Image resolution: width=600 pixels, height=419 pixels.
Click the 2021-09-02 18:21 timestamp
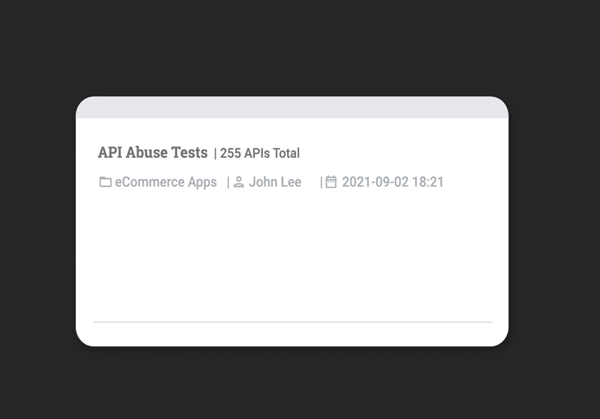tap(393, 182)
